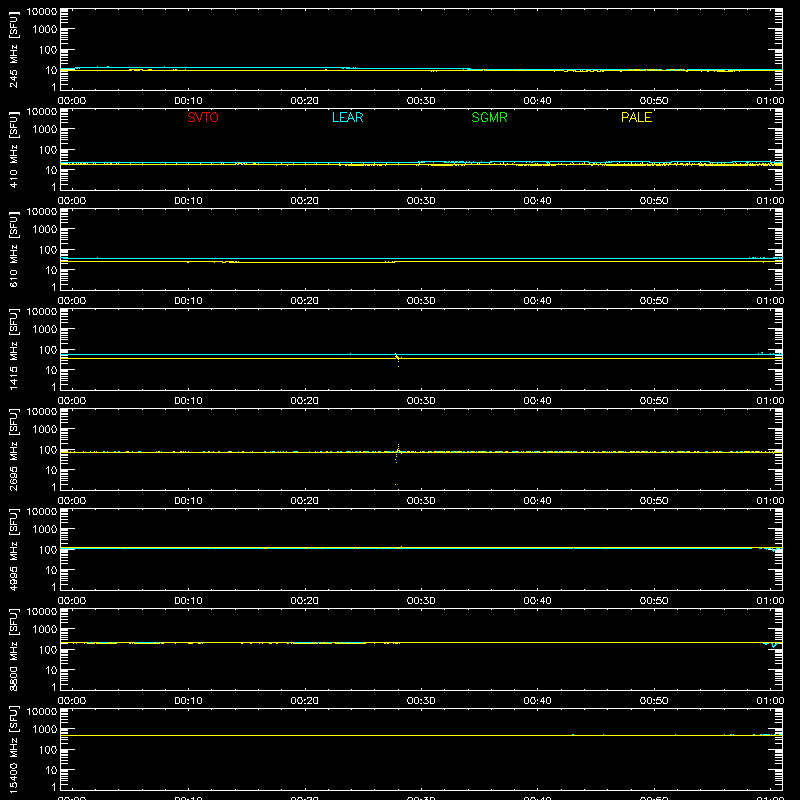Viewport: 800px width, 800px height.
Task: Click the 01:00 time label under the 1415 MHz plot
Action: [770, 401]
